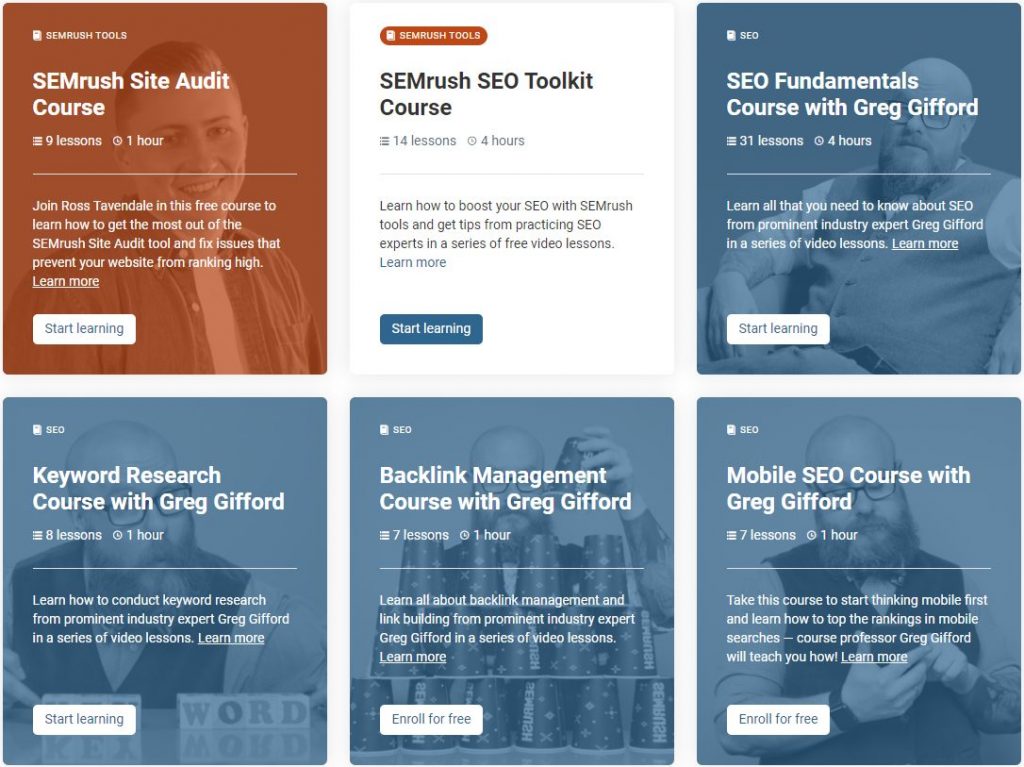This screenshot has height=767, width=1024.
Task: Open Learn more link on Mobile SEO card
Action: (x=874, y=657)
